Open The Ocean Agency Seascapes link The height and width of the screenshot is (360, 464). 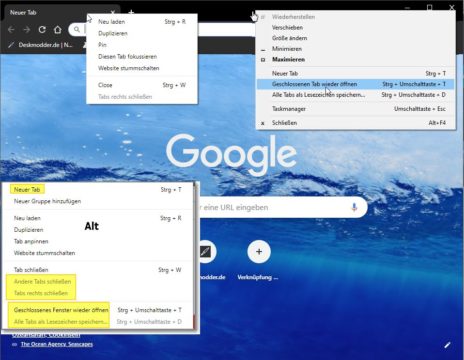pos(57,344)
